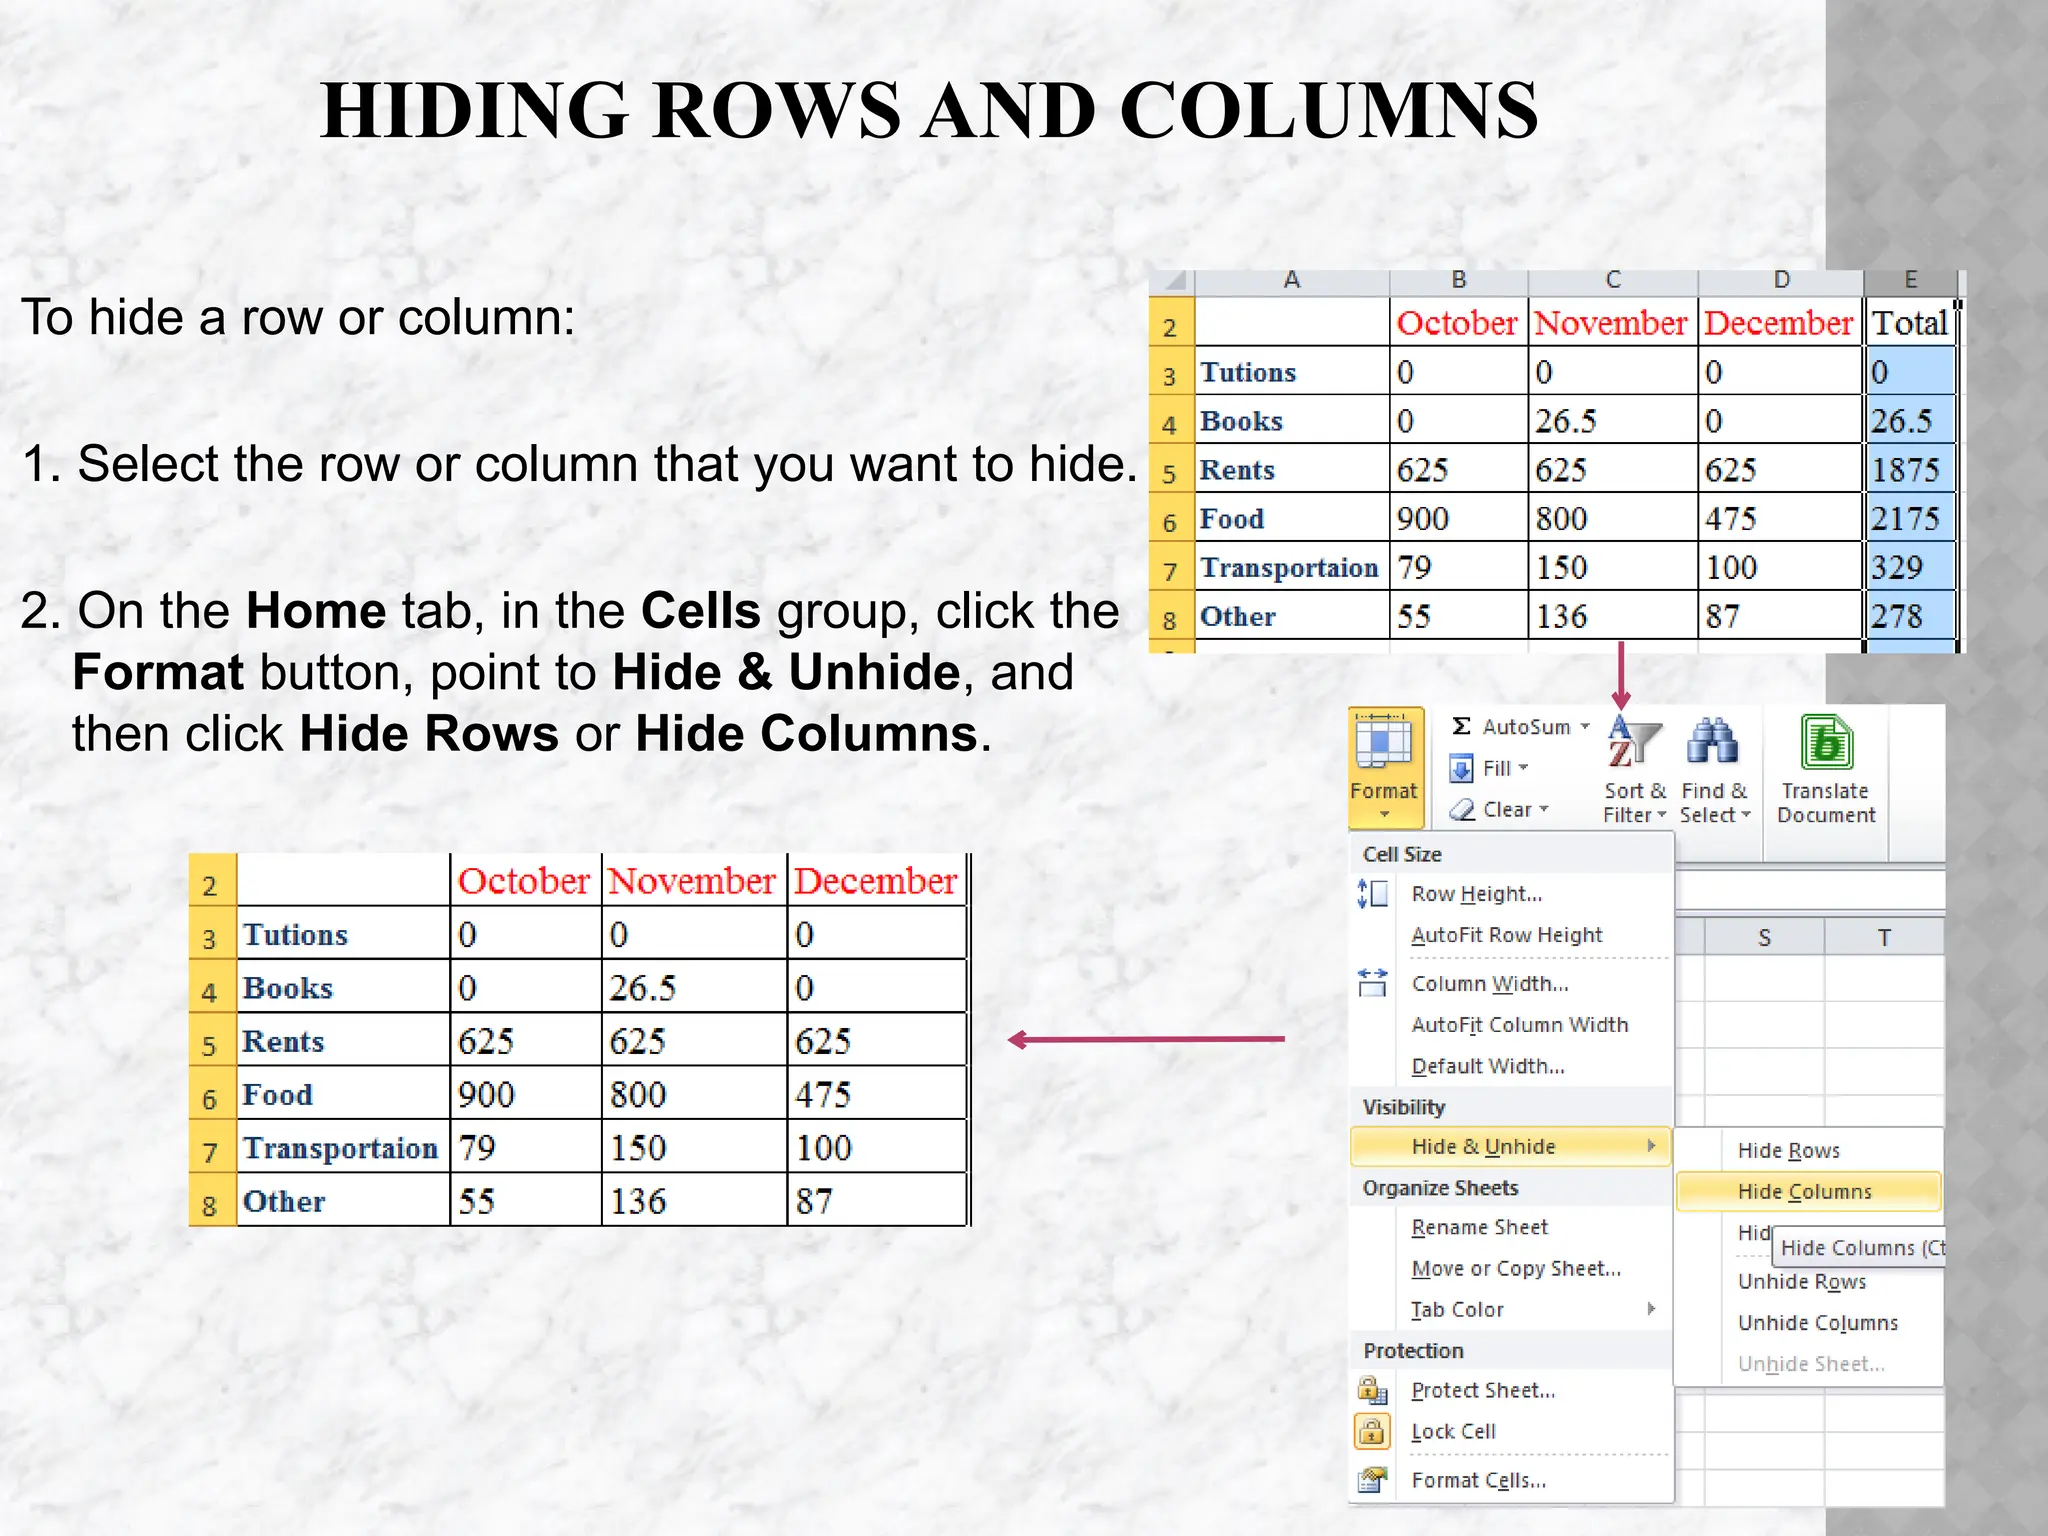2048x1536 pixels.
Task: Select column C header in top sheet
Action: [x=1613, y=281]
